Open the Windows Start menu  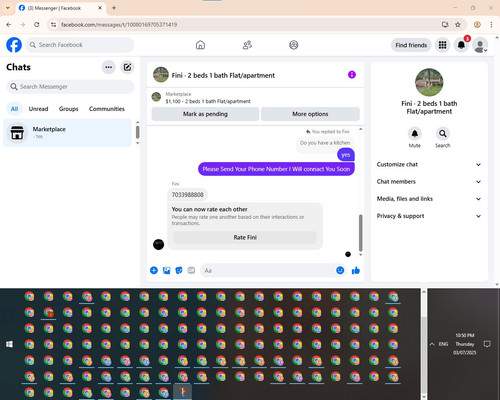(x=9, y=344)
